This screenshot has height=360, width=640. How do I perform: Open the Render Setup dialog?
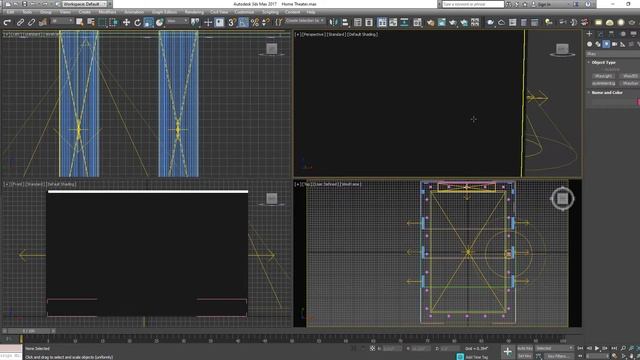(x=430, y=22)
